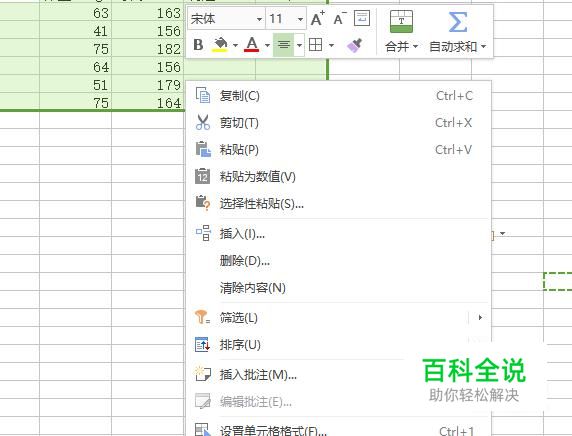Click the paste clipboard icon
The image size is (572, 436).
coord(203,149)
